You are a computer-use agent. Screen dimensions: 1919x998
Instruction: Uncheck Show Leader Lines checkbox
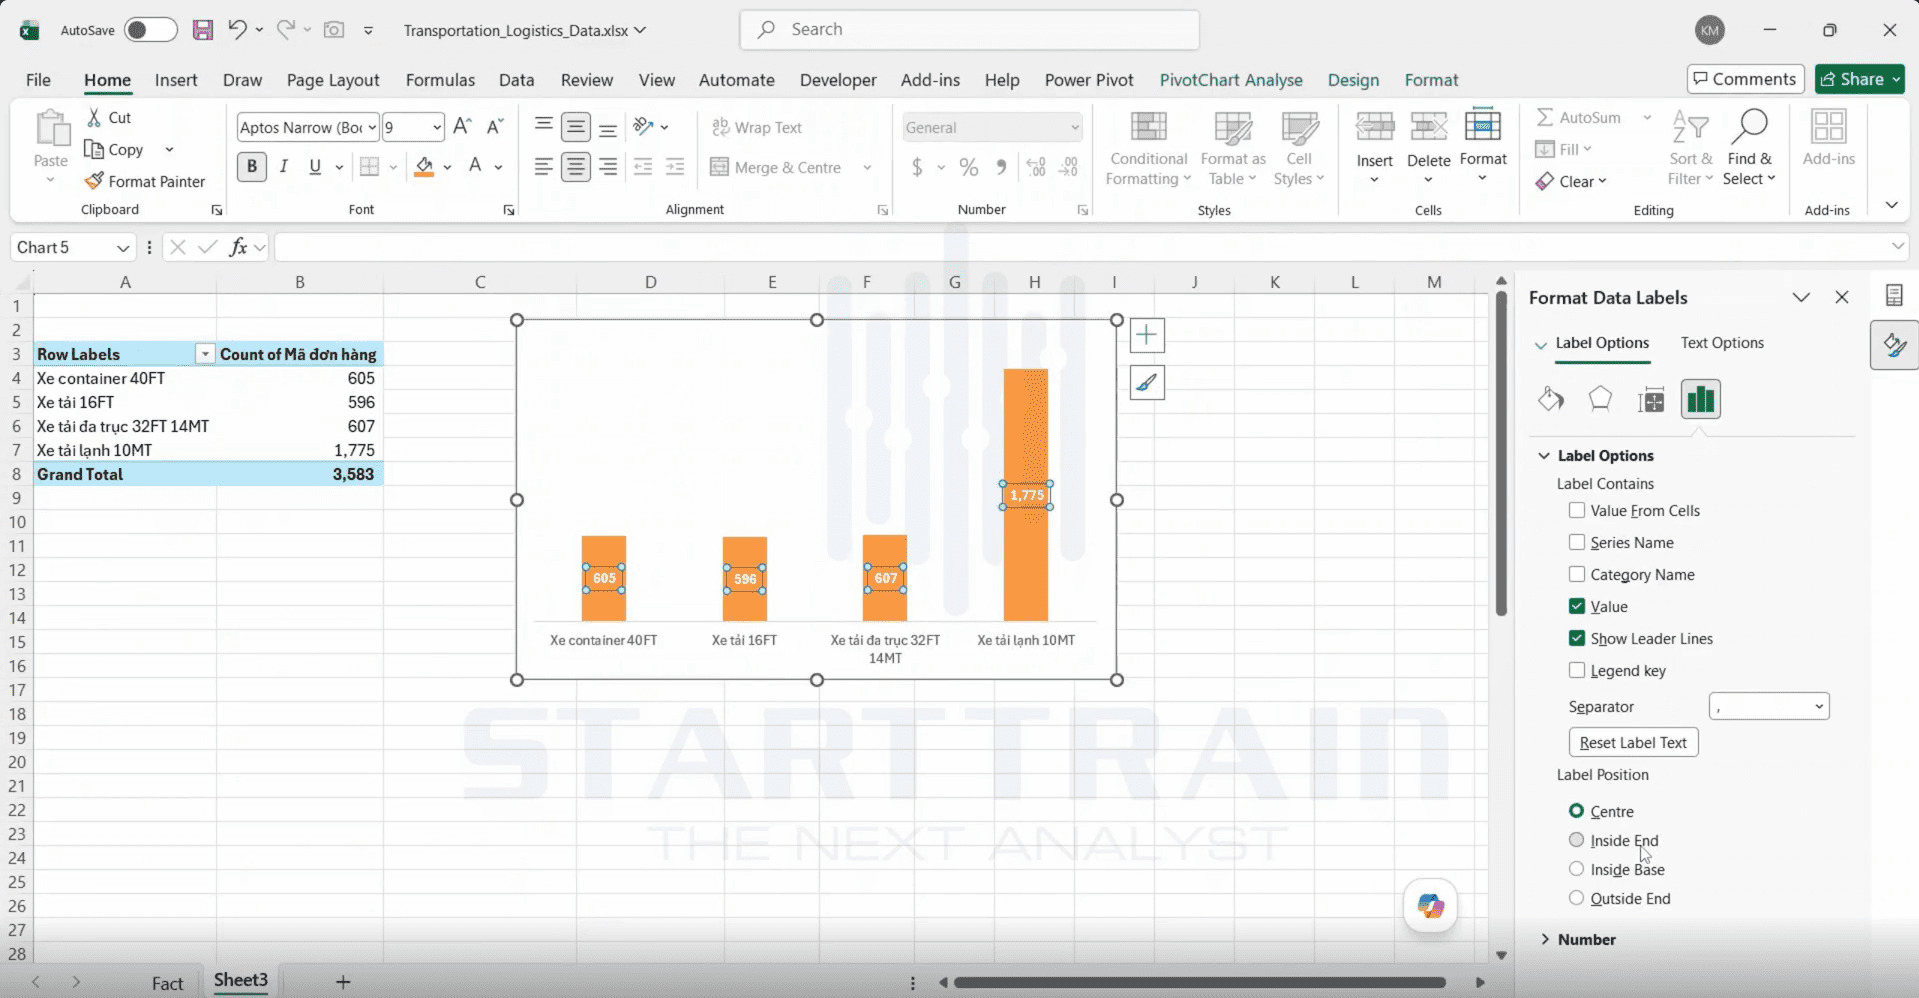(x=1577, y=638)
